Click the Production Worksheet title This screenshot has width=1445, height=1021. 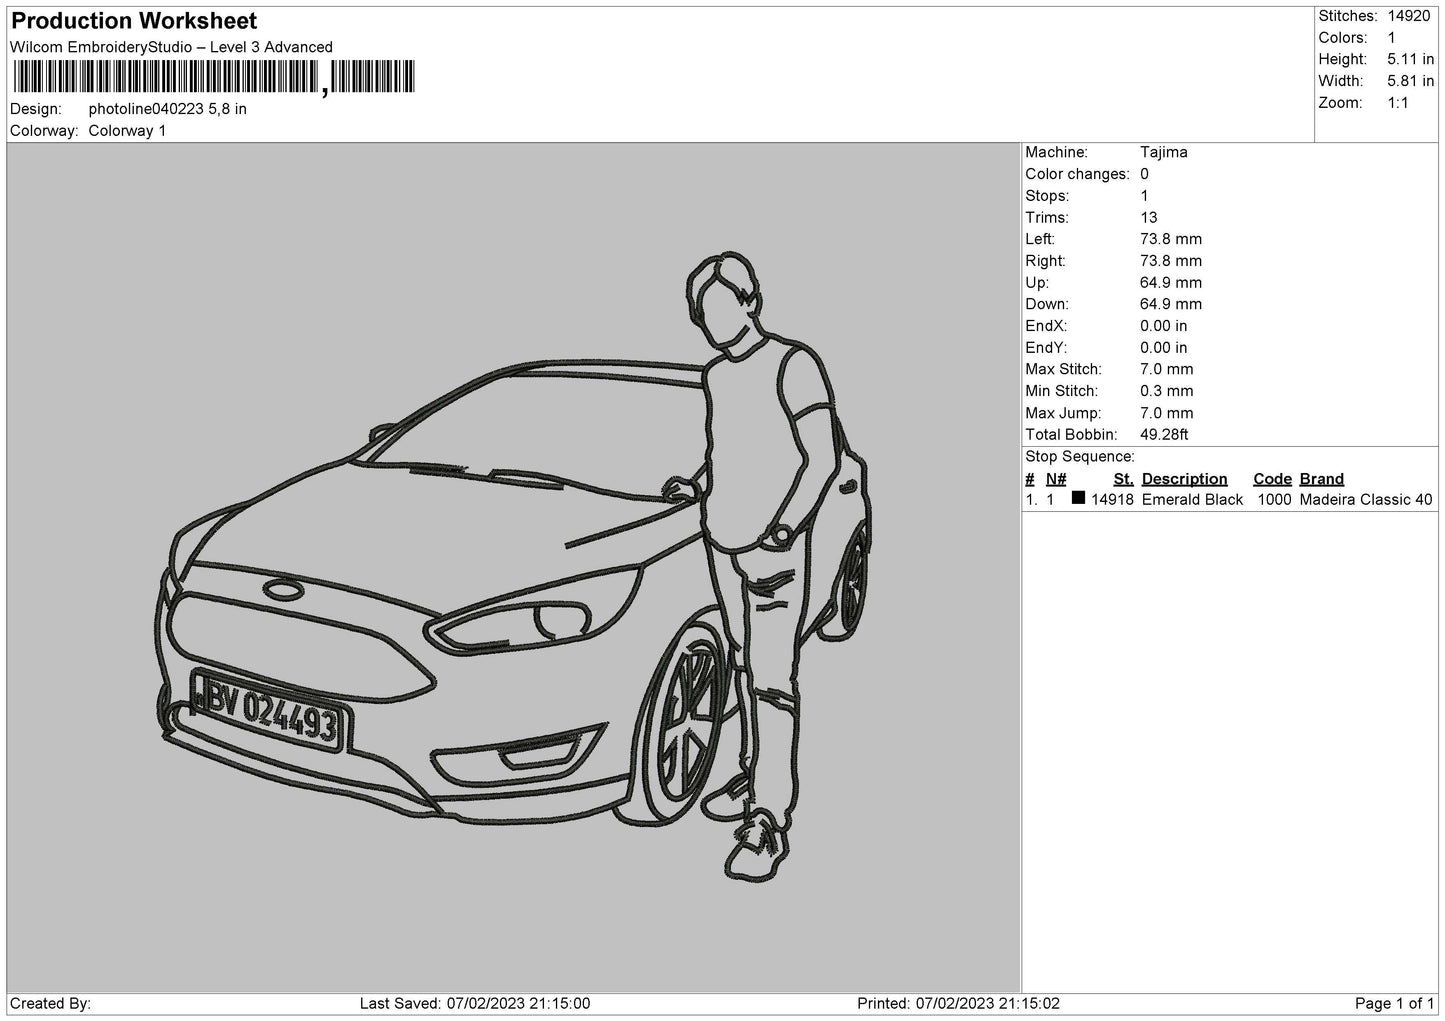(x=134, y=21)
